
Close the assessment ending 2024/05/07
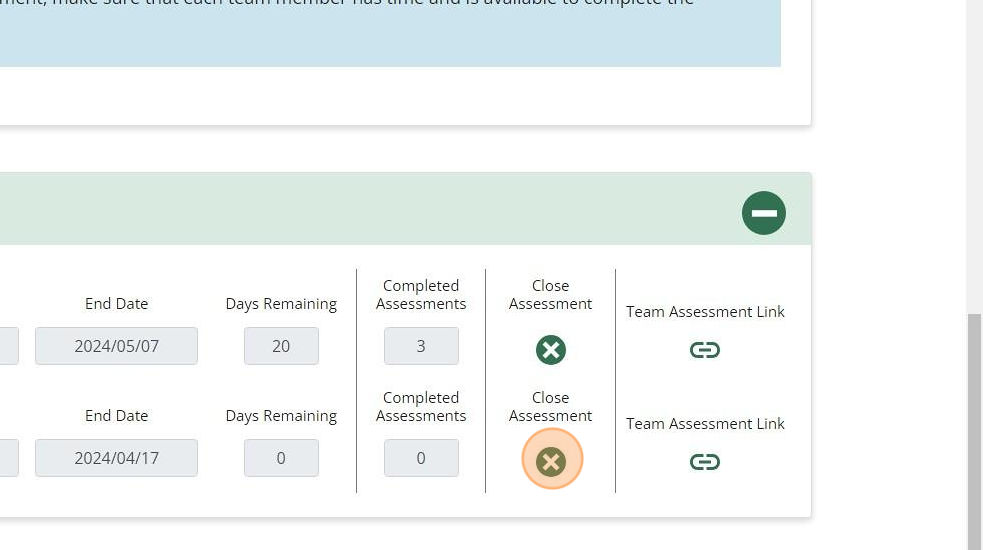coord(551,350)
